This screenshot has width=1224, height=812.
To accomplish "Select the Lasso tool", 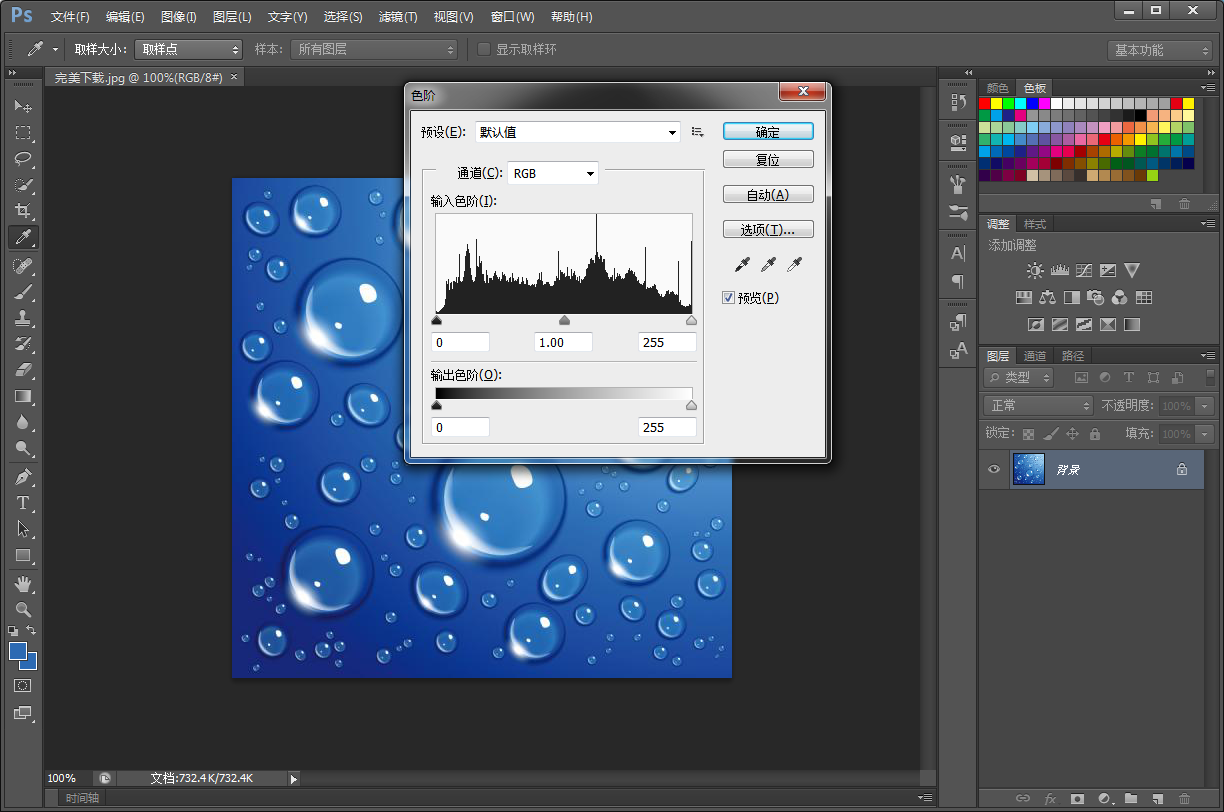I will (x=22, y=159).
